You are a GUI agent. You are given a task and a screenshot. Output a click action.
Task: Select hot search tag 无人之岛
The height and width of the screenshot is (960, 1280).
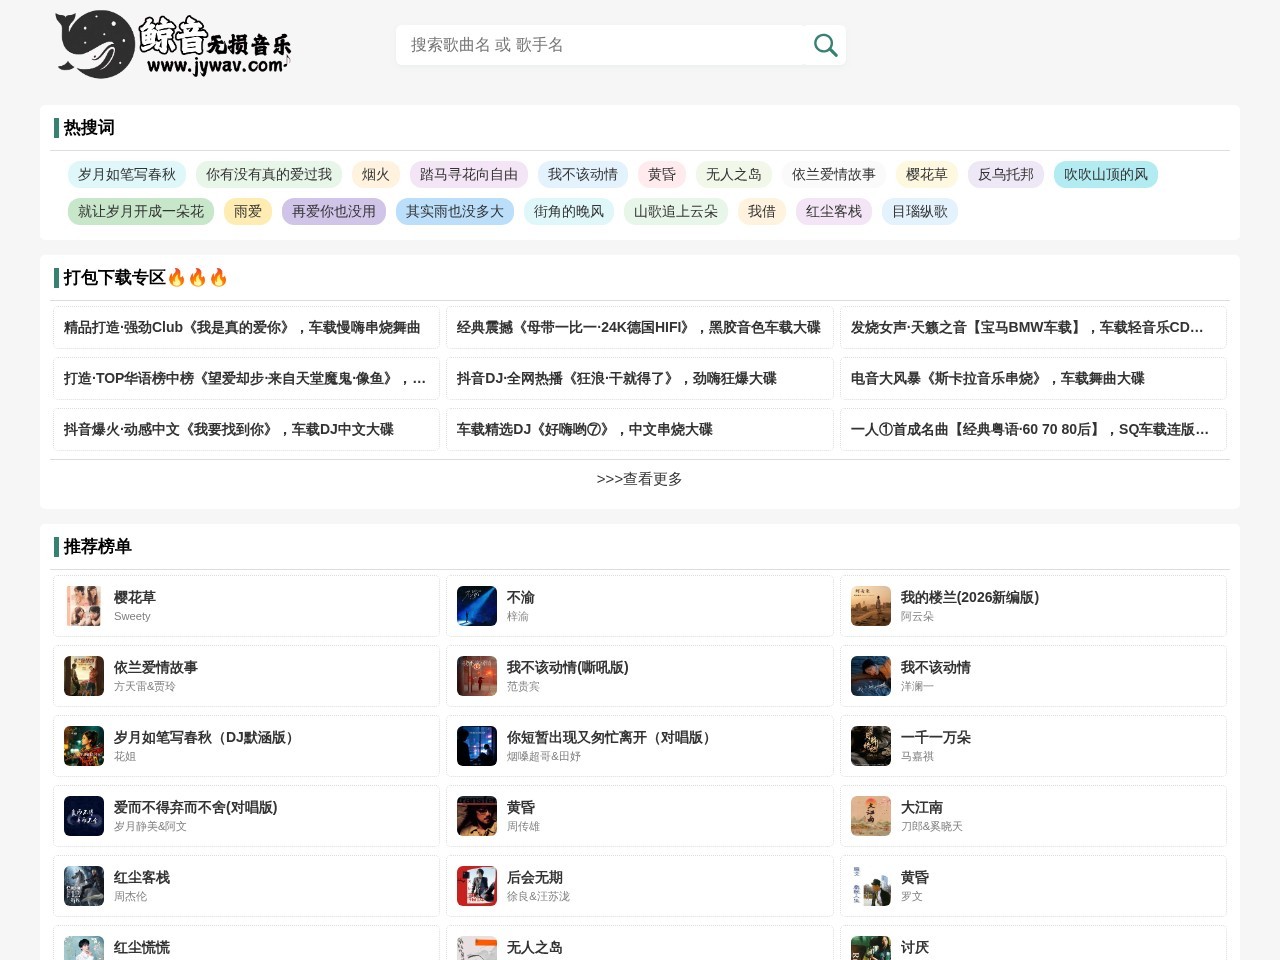[734, 174]
